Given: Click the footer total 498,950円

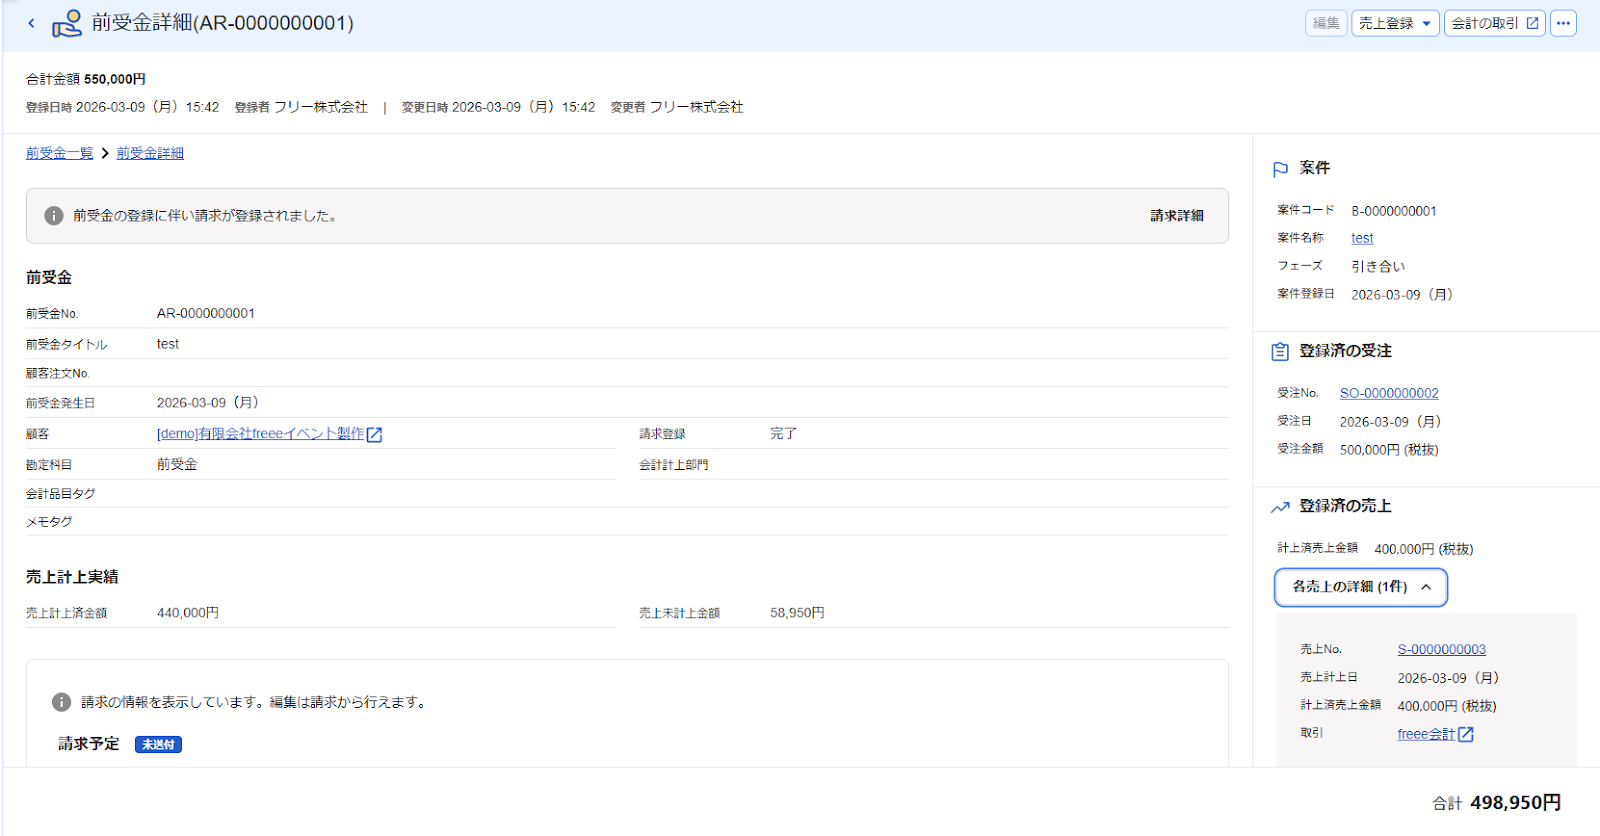Looking at the screenshot, I should (x=1515, y=803).
